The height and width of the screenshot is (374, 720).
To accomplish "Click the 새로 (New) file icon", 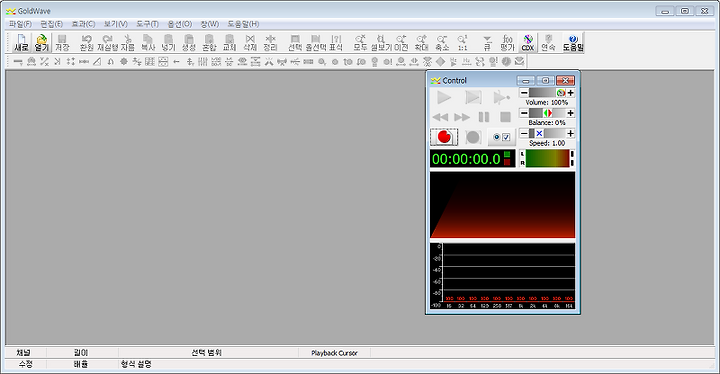I will [21, 43].
